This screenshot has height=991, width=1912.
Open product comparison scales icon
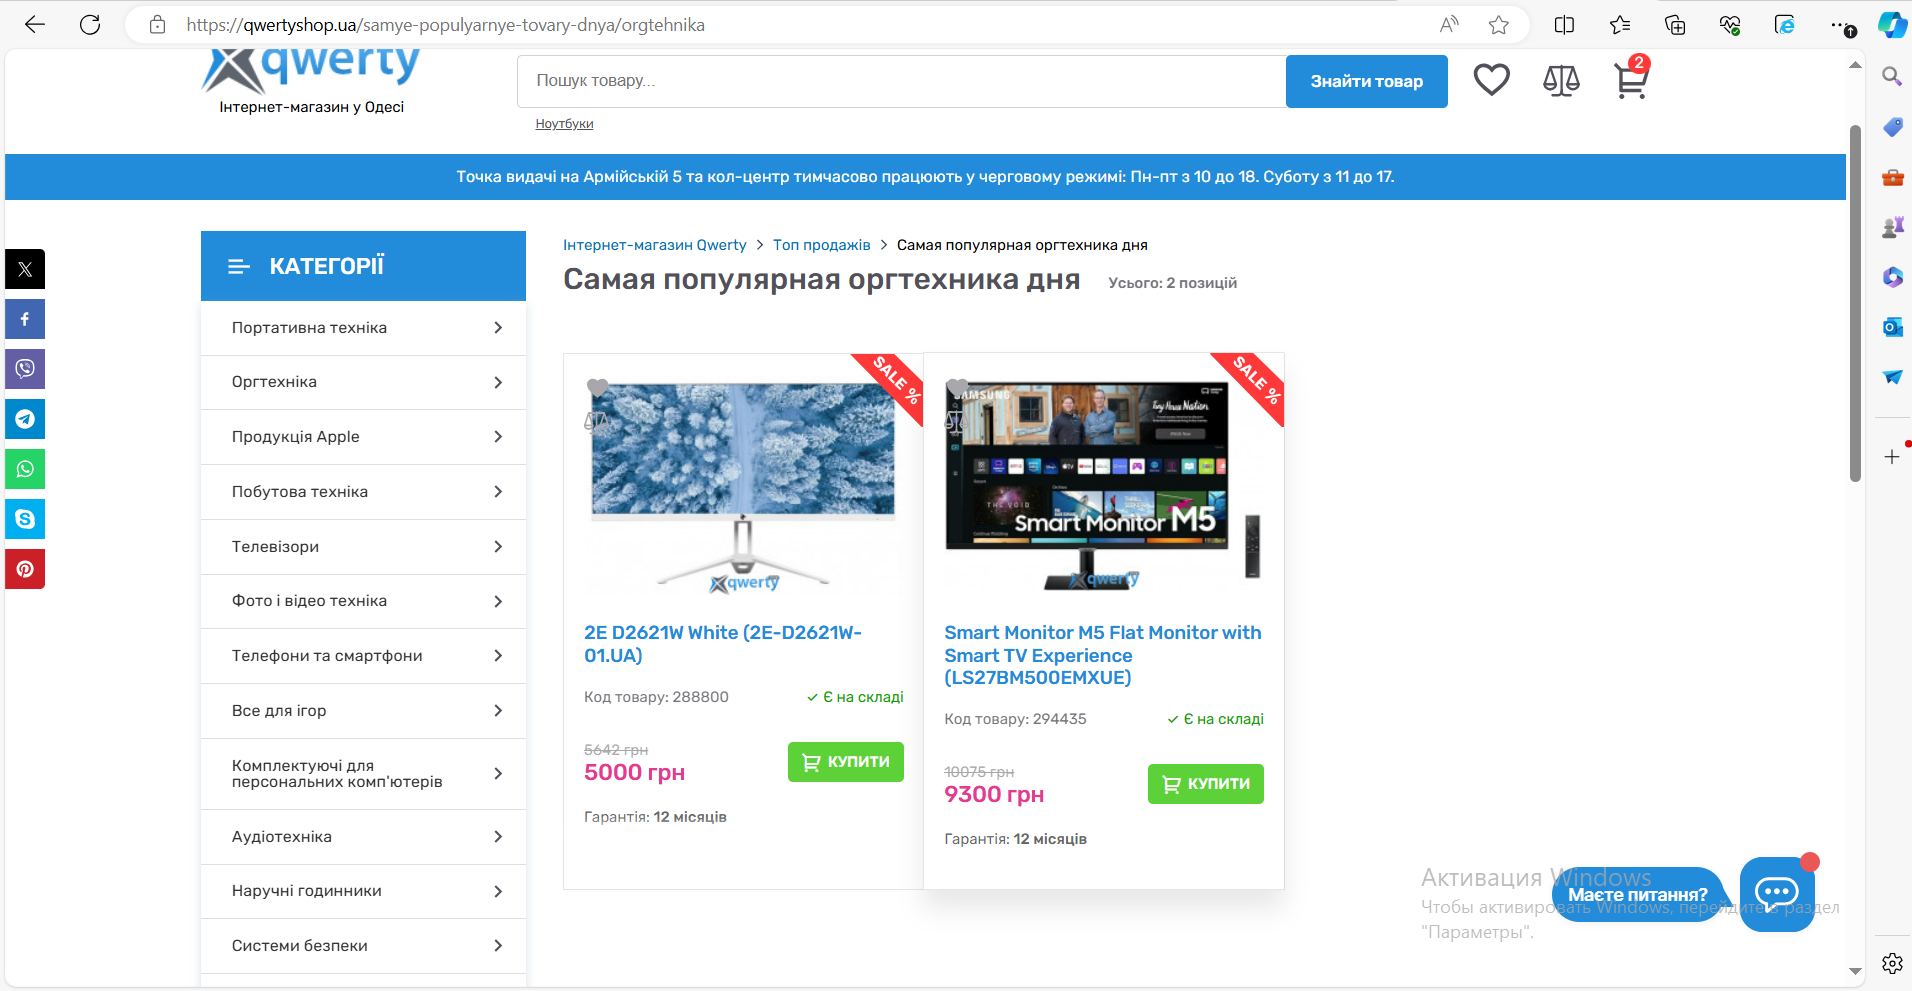tap(1561, 80)
